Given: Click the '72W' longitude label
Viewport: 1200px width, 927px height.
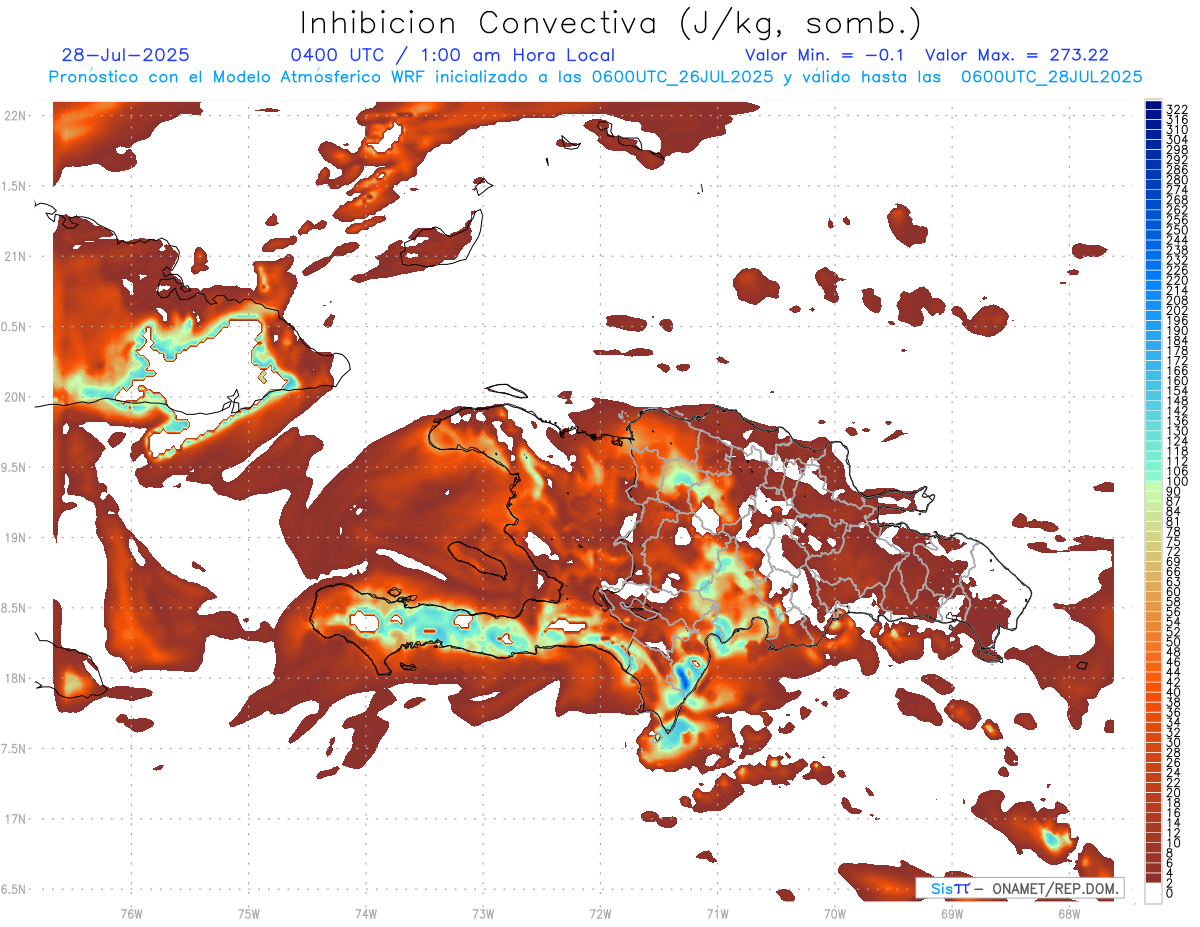Looking at the screenshot, I should 600,912.
